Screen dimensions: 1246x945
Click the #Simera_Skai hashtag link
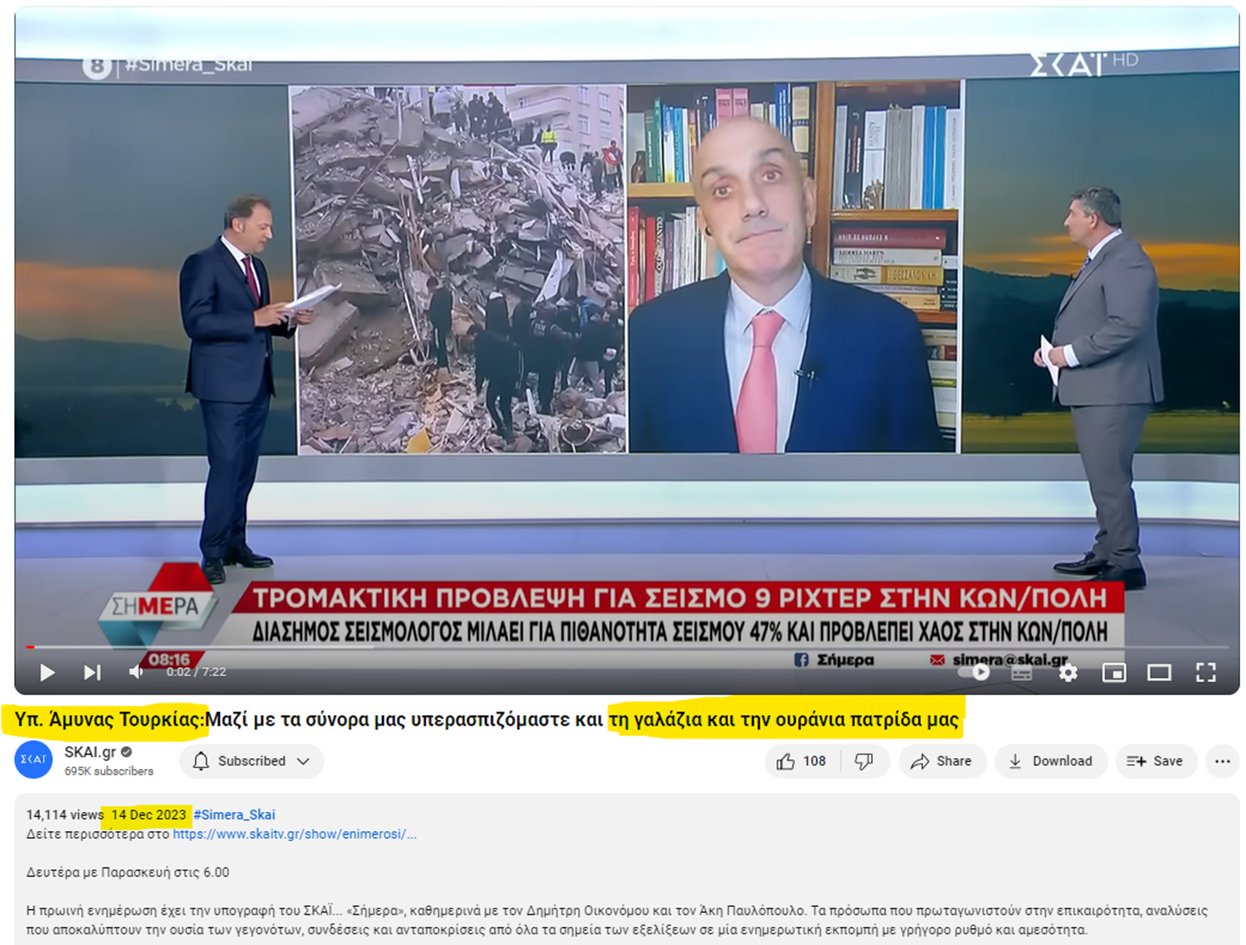pyautogui.click(x=234, y=814)
